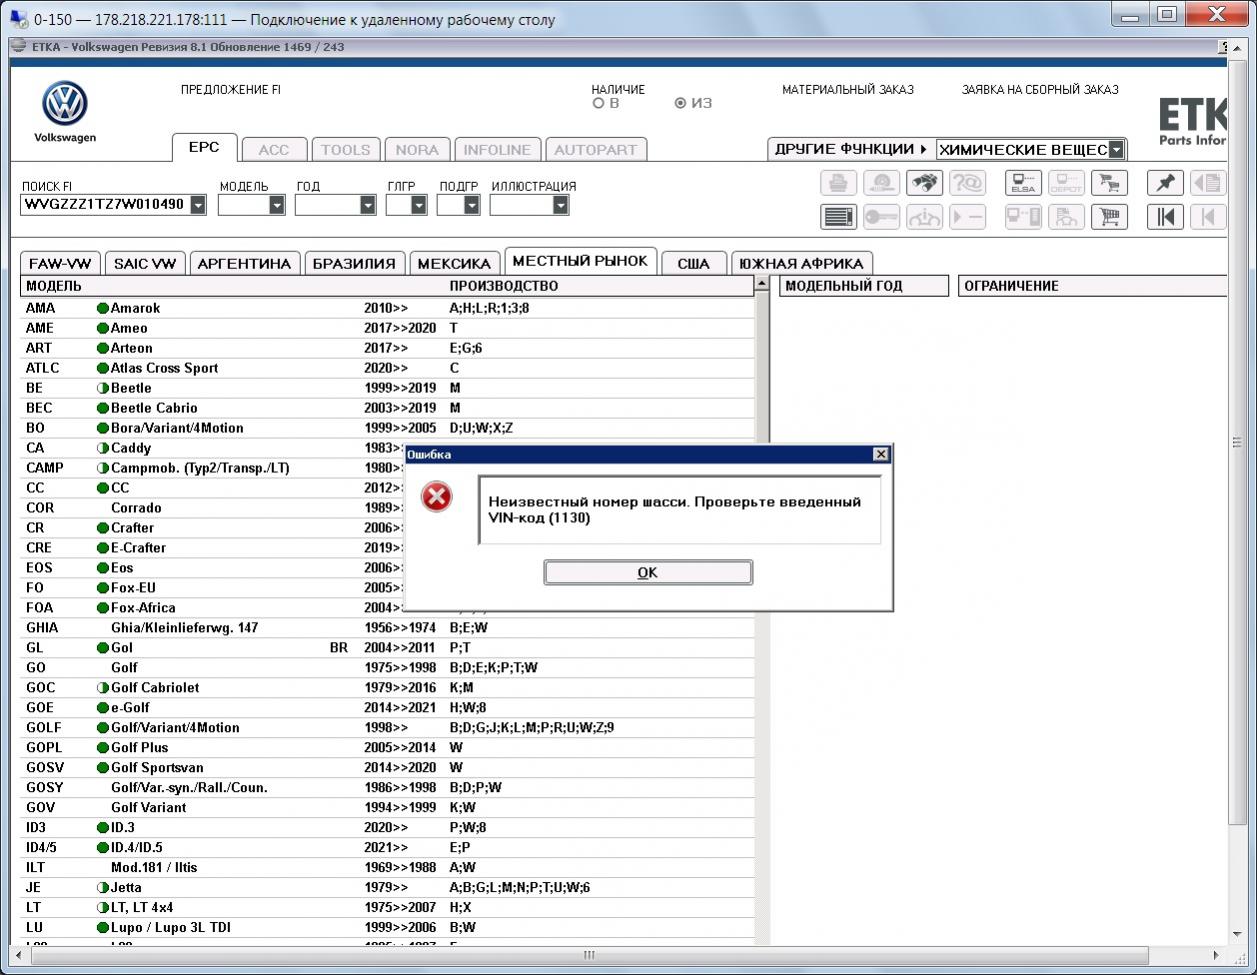The image size is (1257, 975).
Task: Select the 'В' availability radio button
Action: point(598,103)
